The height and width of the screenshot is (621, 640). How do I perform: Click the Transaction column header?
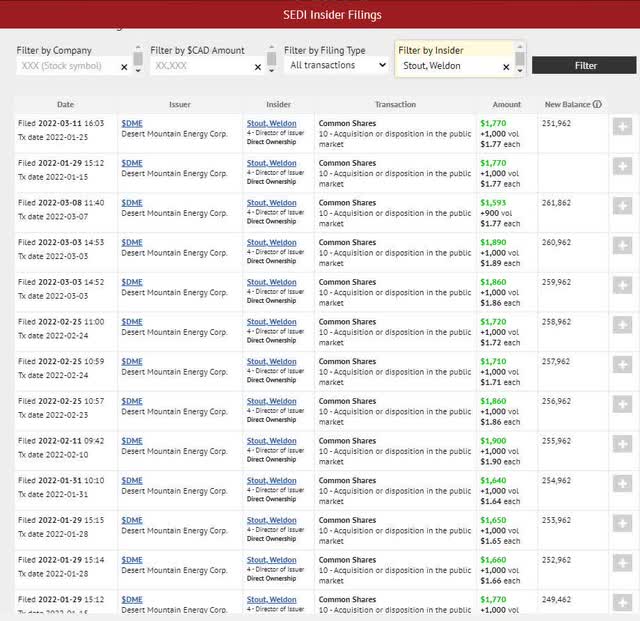tap(396, 105)
